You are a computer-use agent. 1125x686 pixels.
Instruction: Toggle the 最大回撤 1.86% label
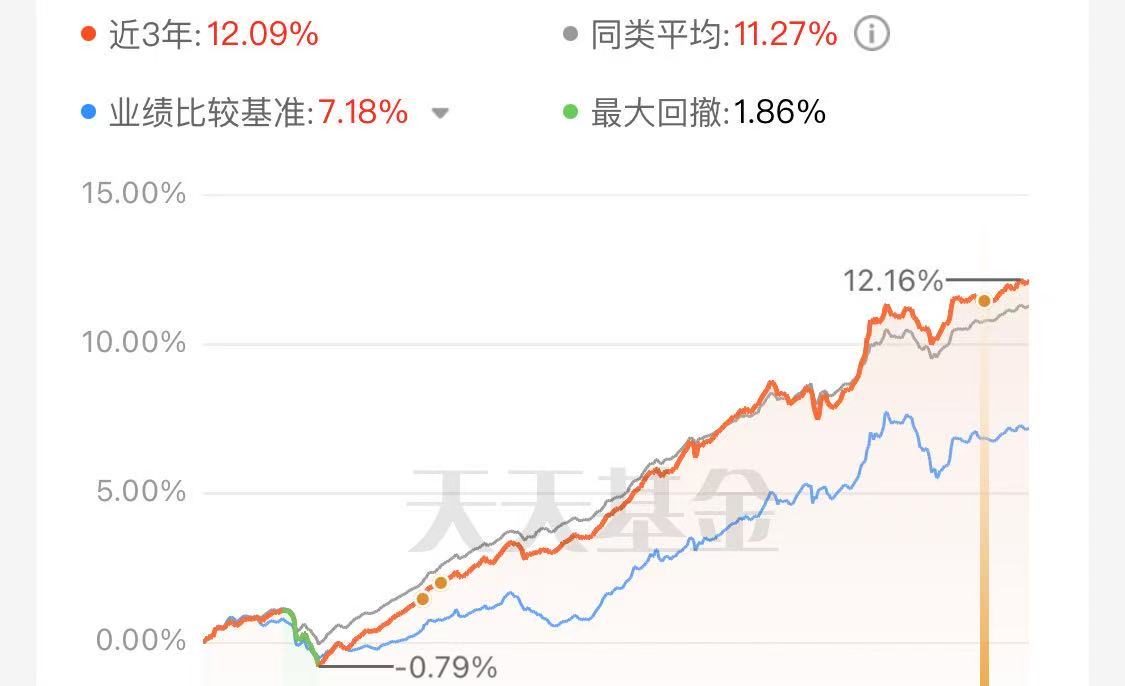708,113
